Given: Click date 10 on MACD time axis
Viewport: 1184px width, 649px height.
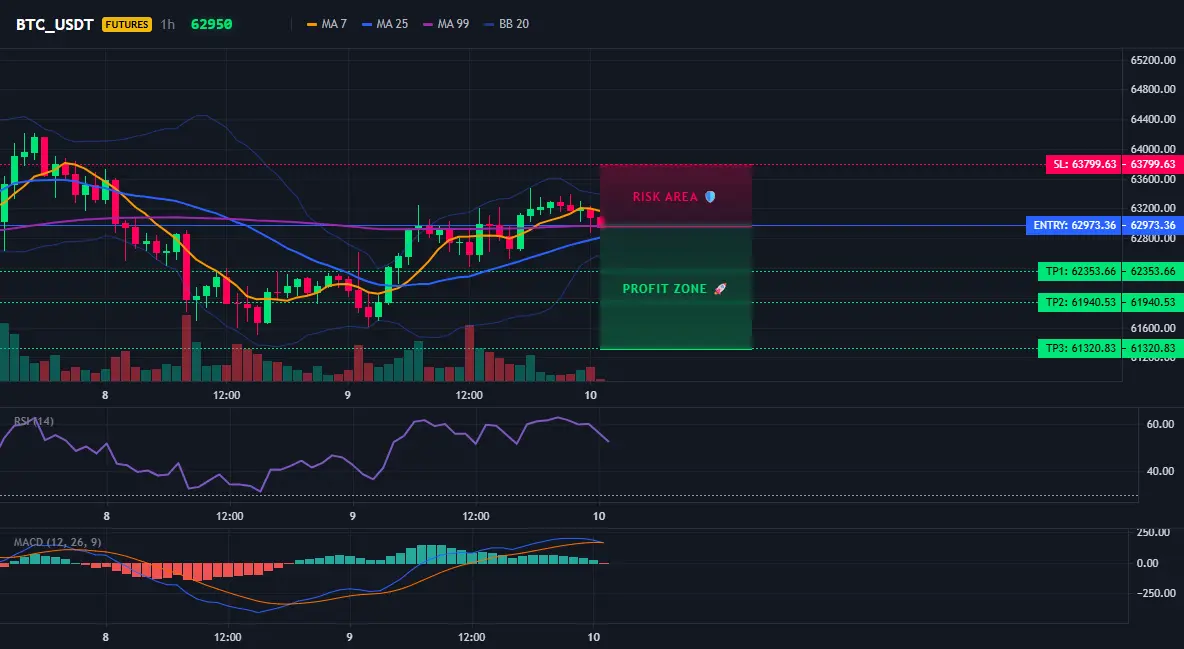Looking at the screenshot, I should pos(594,637).
